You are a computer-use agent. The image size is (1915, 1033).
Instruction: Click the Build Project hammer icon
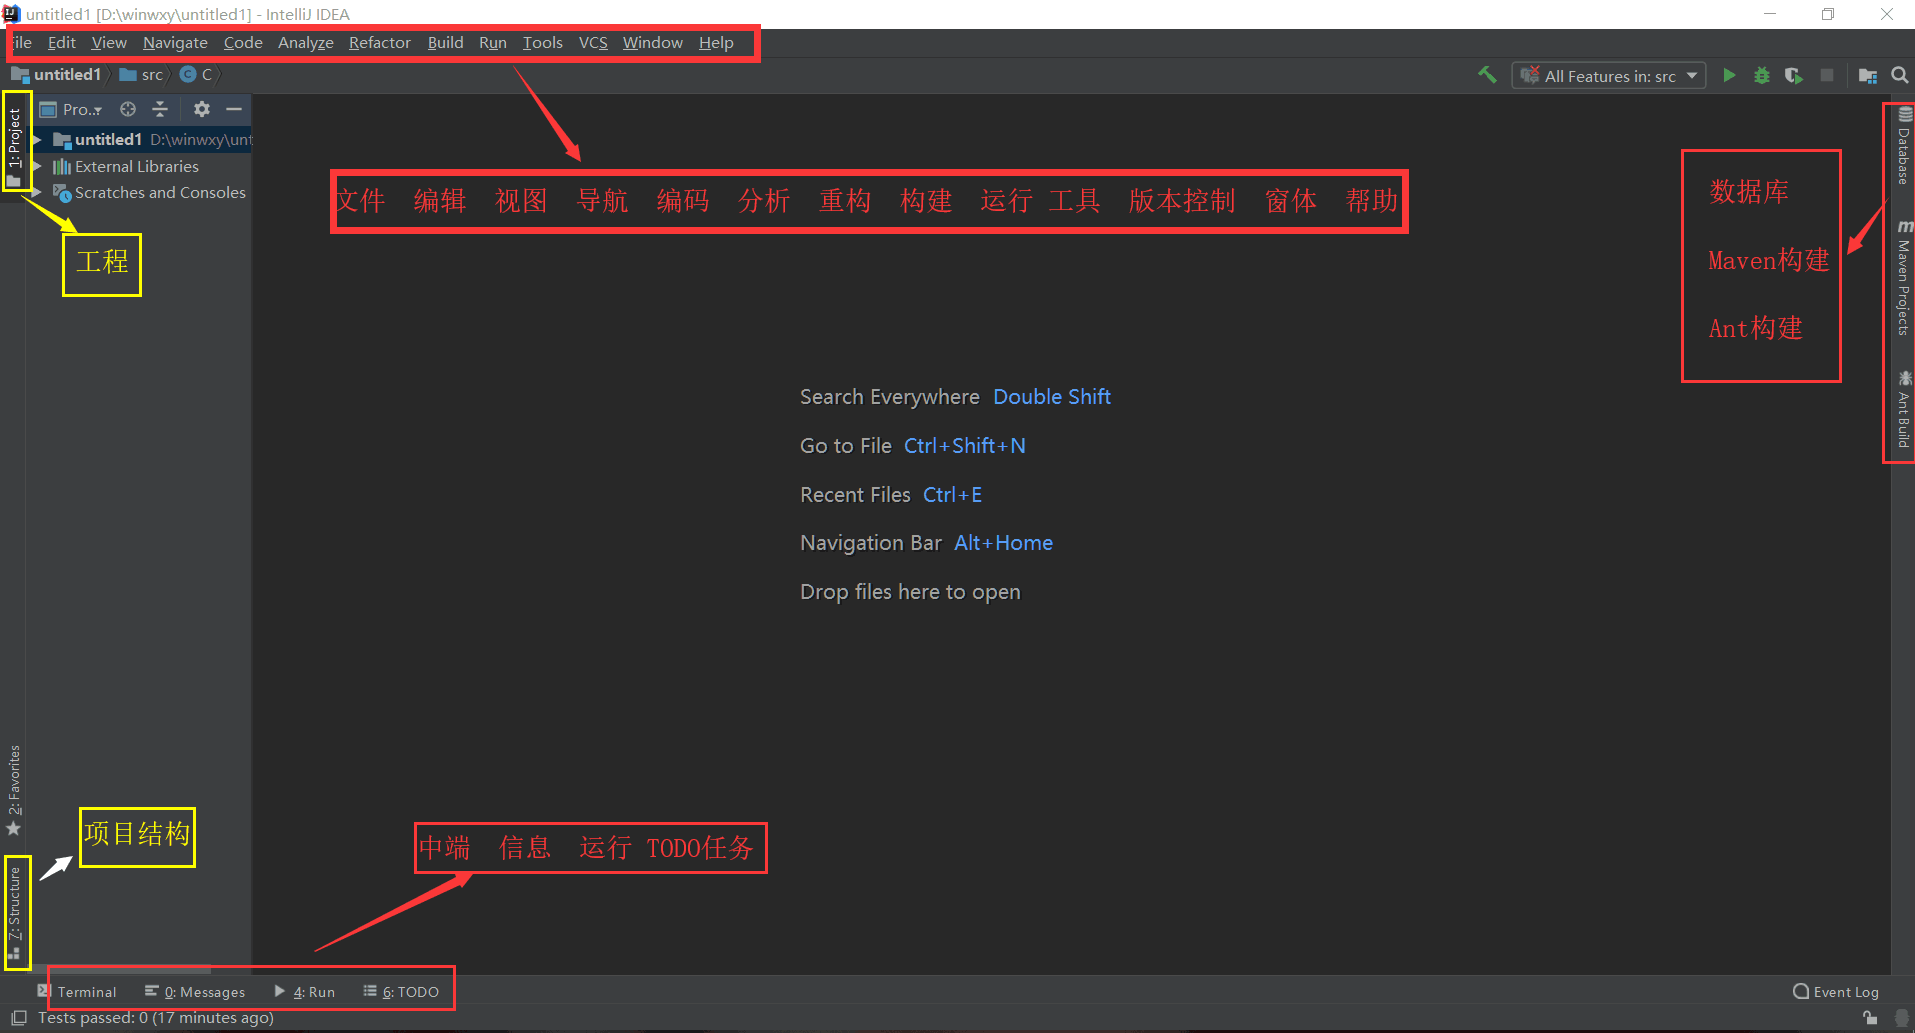1488,75
